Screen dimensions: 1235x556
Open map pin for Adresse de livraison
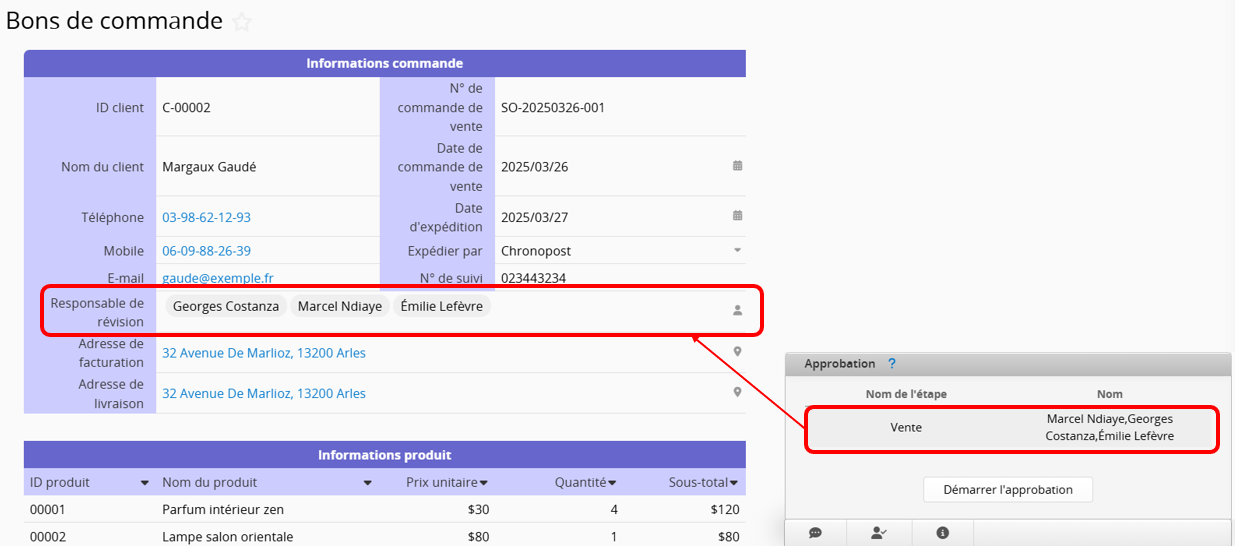click(x=737, y=393)
